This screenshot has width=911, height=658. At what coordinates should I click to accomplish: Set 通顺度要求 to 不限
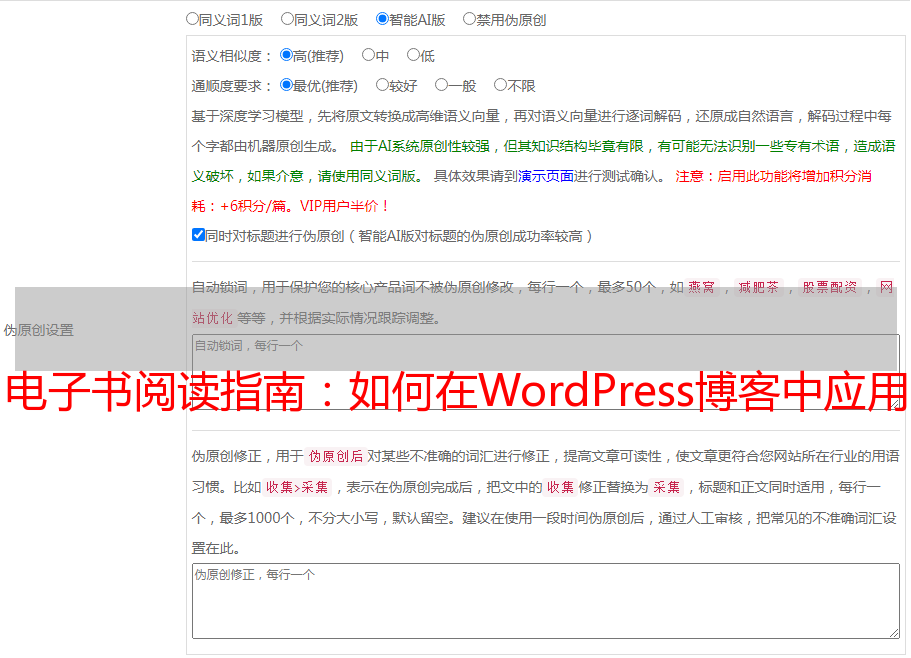pos(500,85)
